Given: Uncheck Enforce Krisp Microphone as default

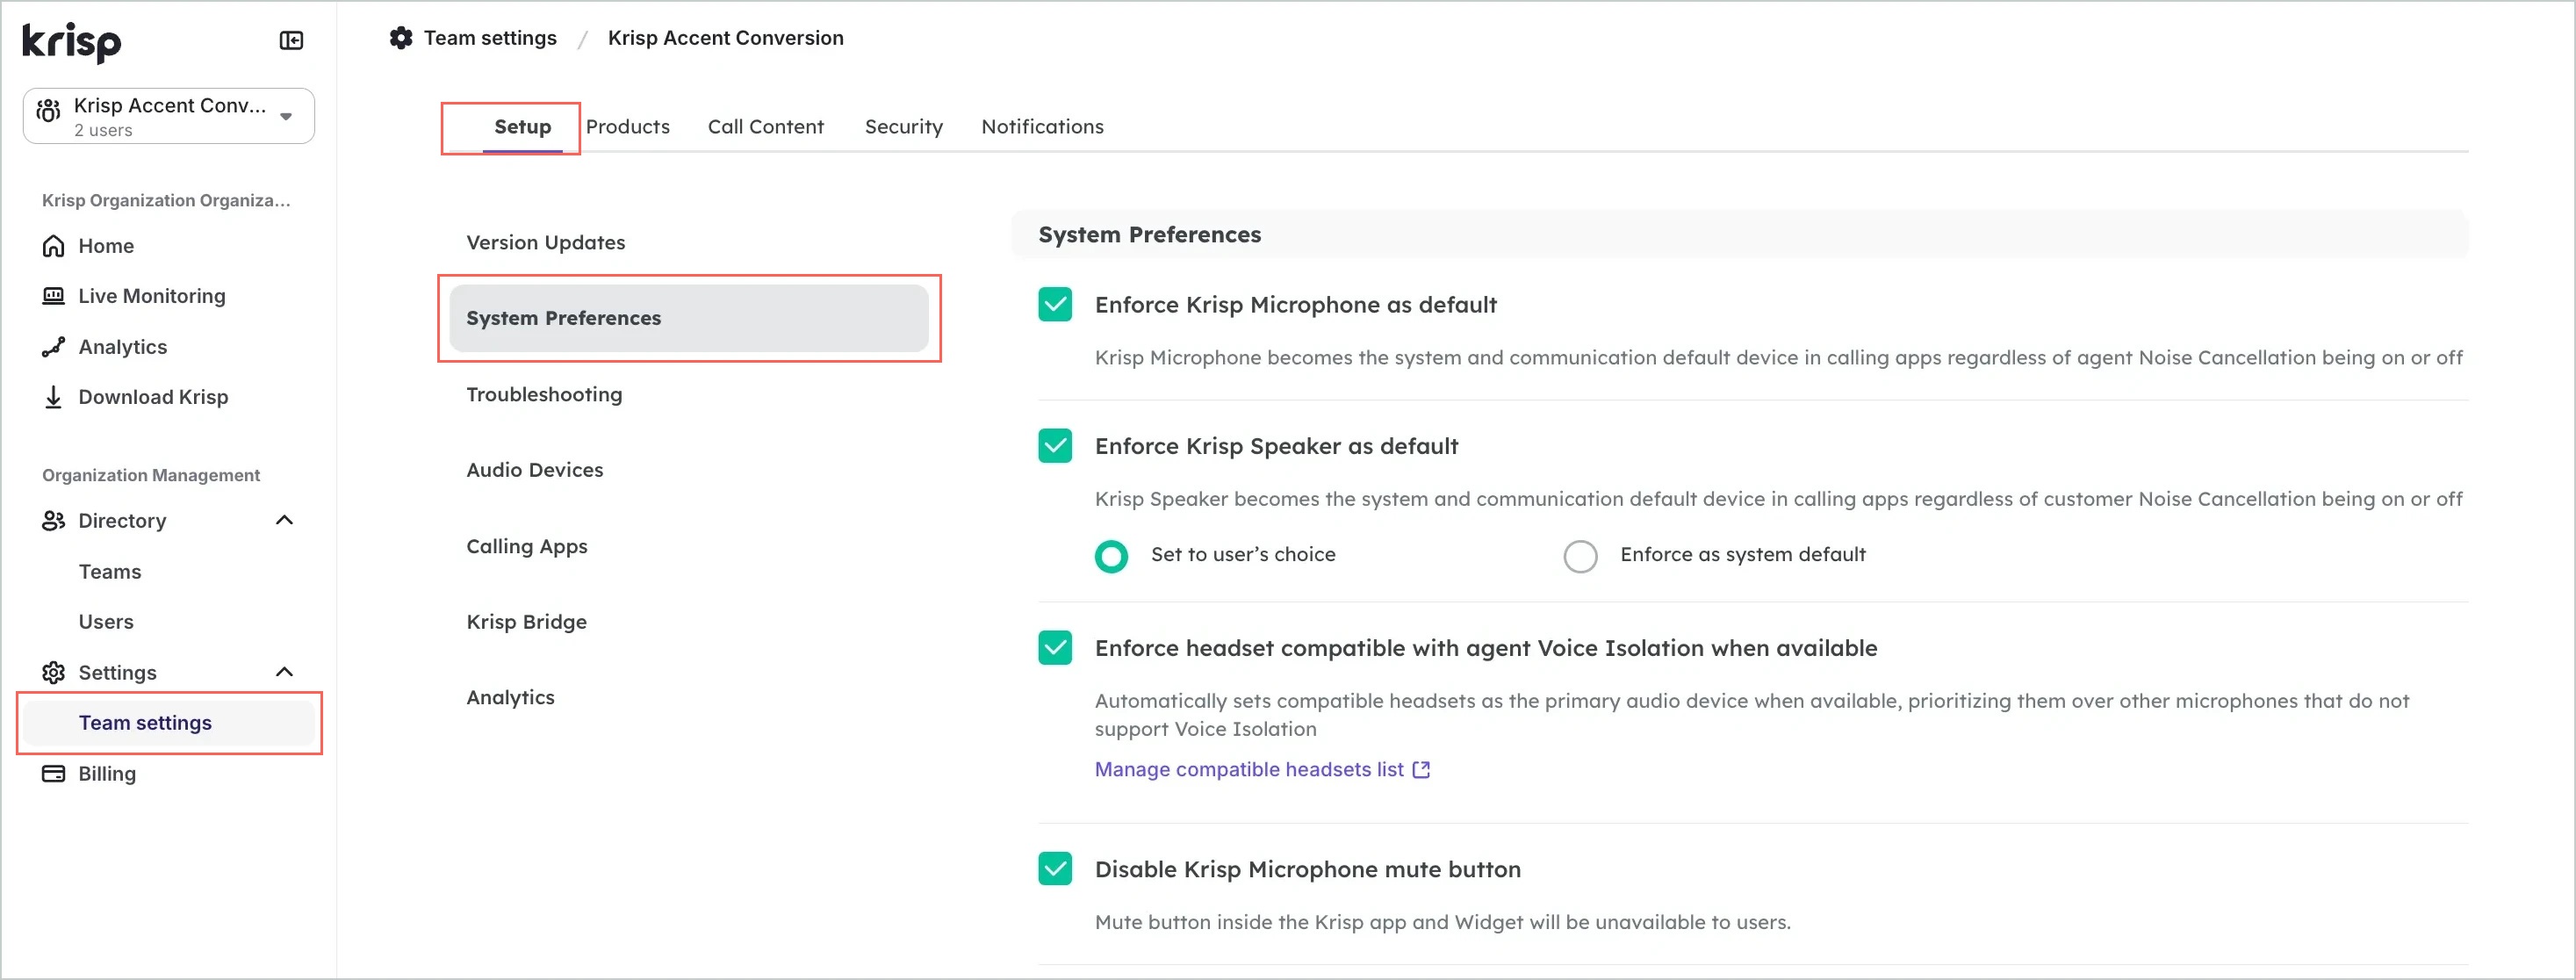Looking at the screenshot, I should (1055, 305).
